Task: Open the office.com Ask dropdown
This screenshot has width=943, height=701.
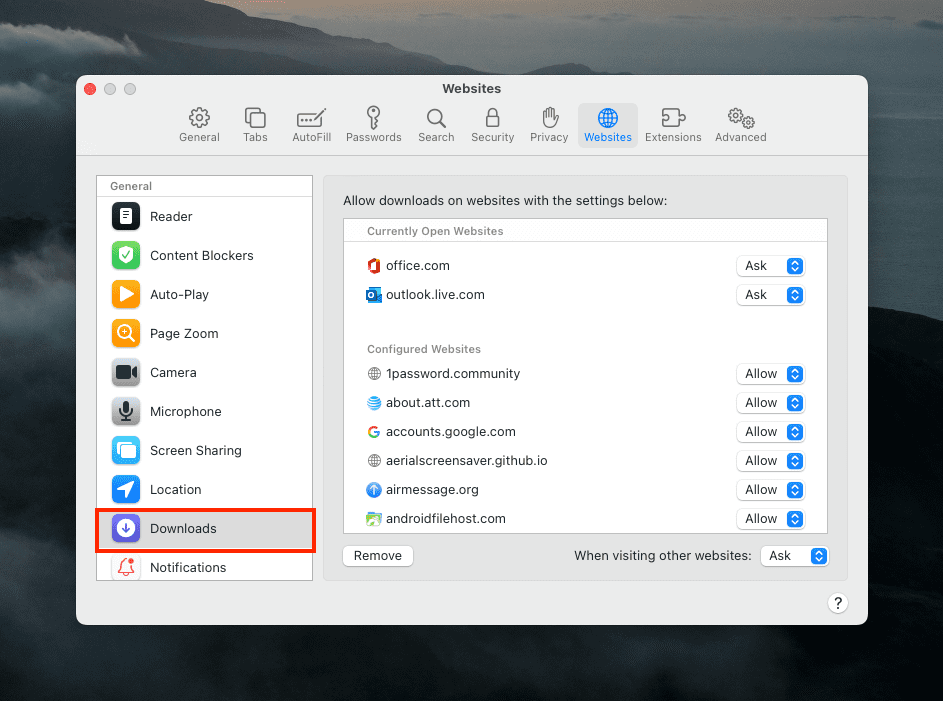Action: coord(770,266)
